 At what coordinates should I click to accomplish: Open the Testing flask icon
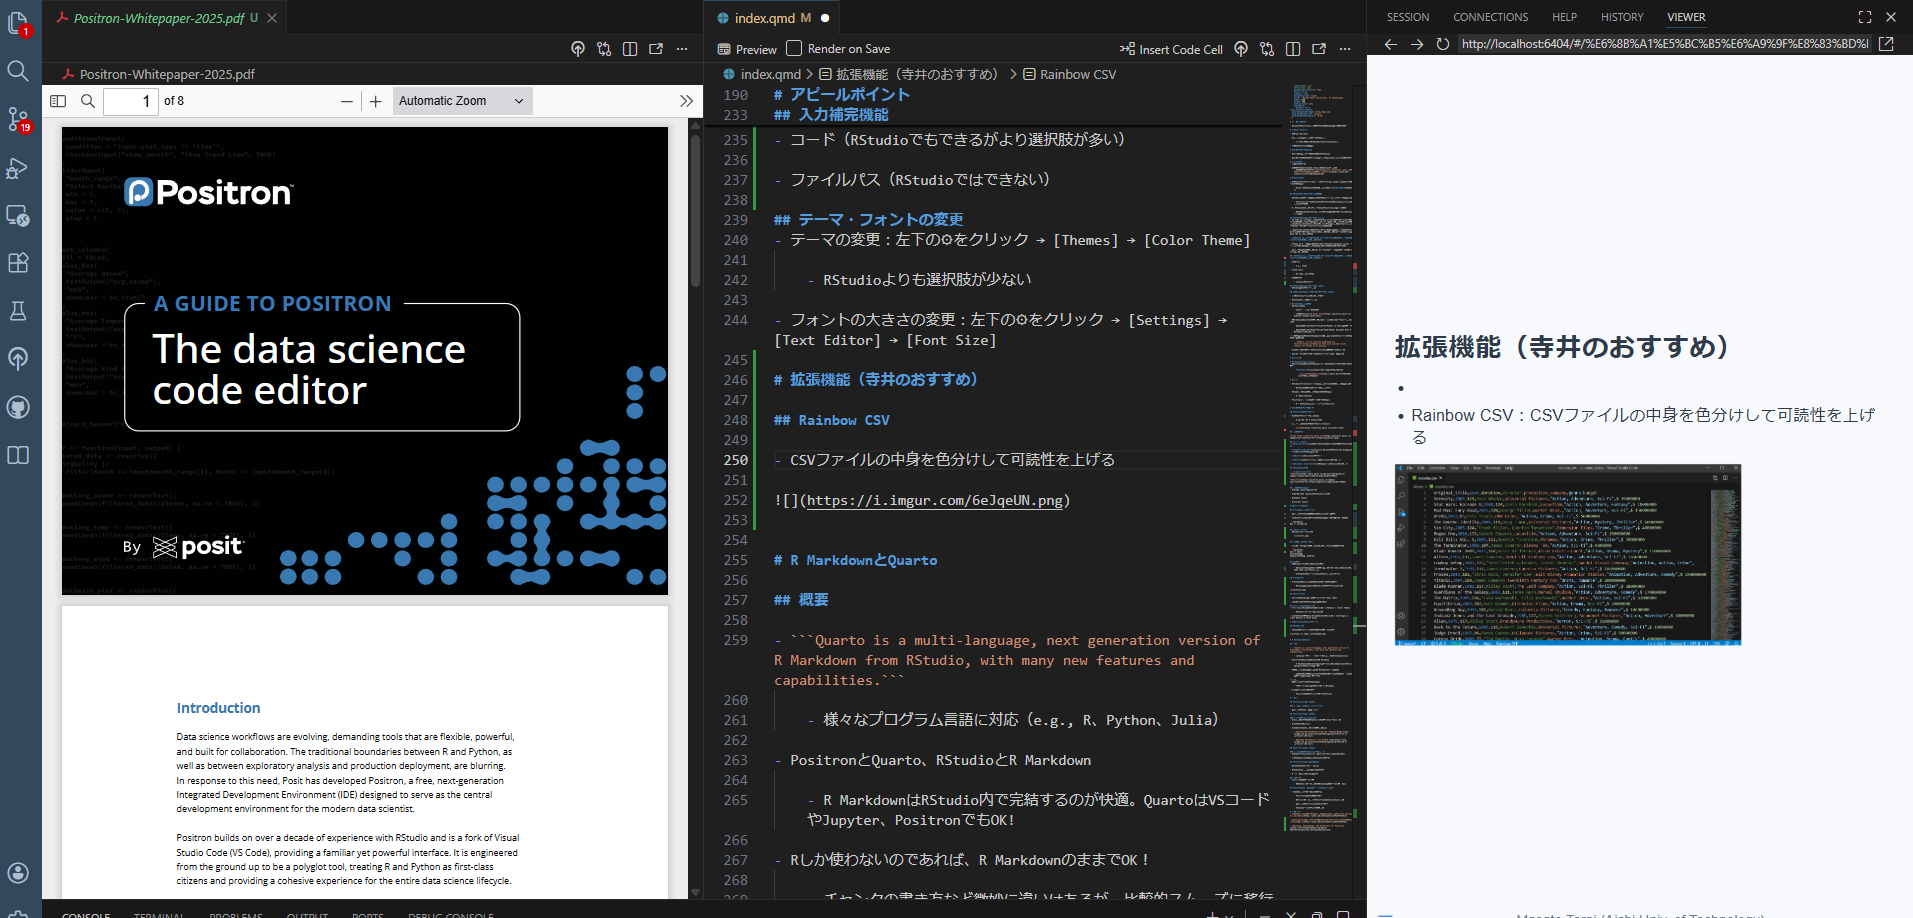point(18,311)
